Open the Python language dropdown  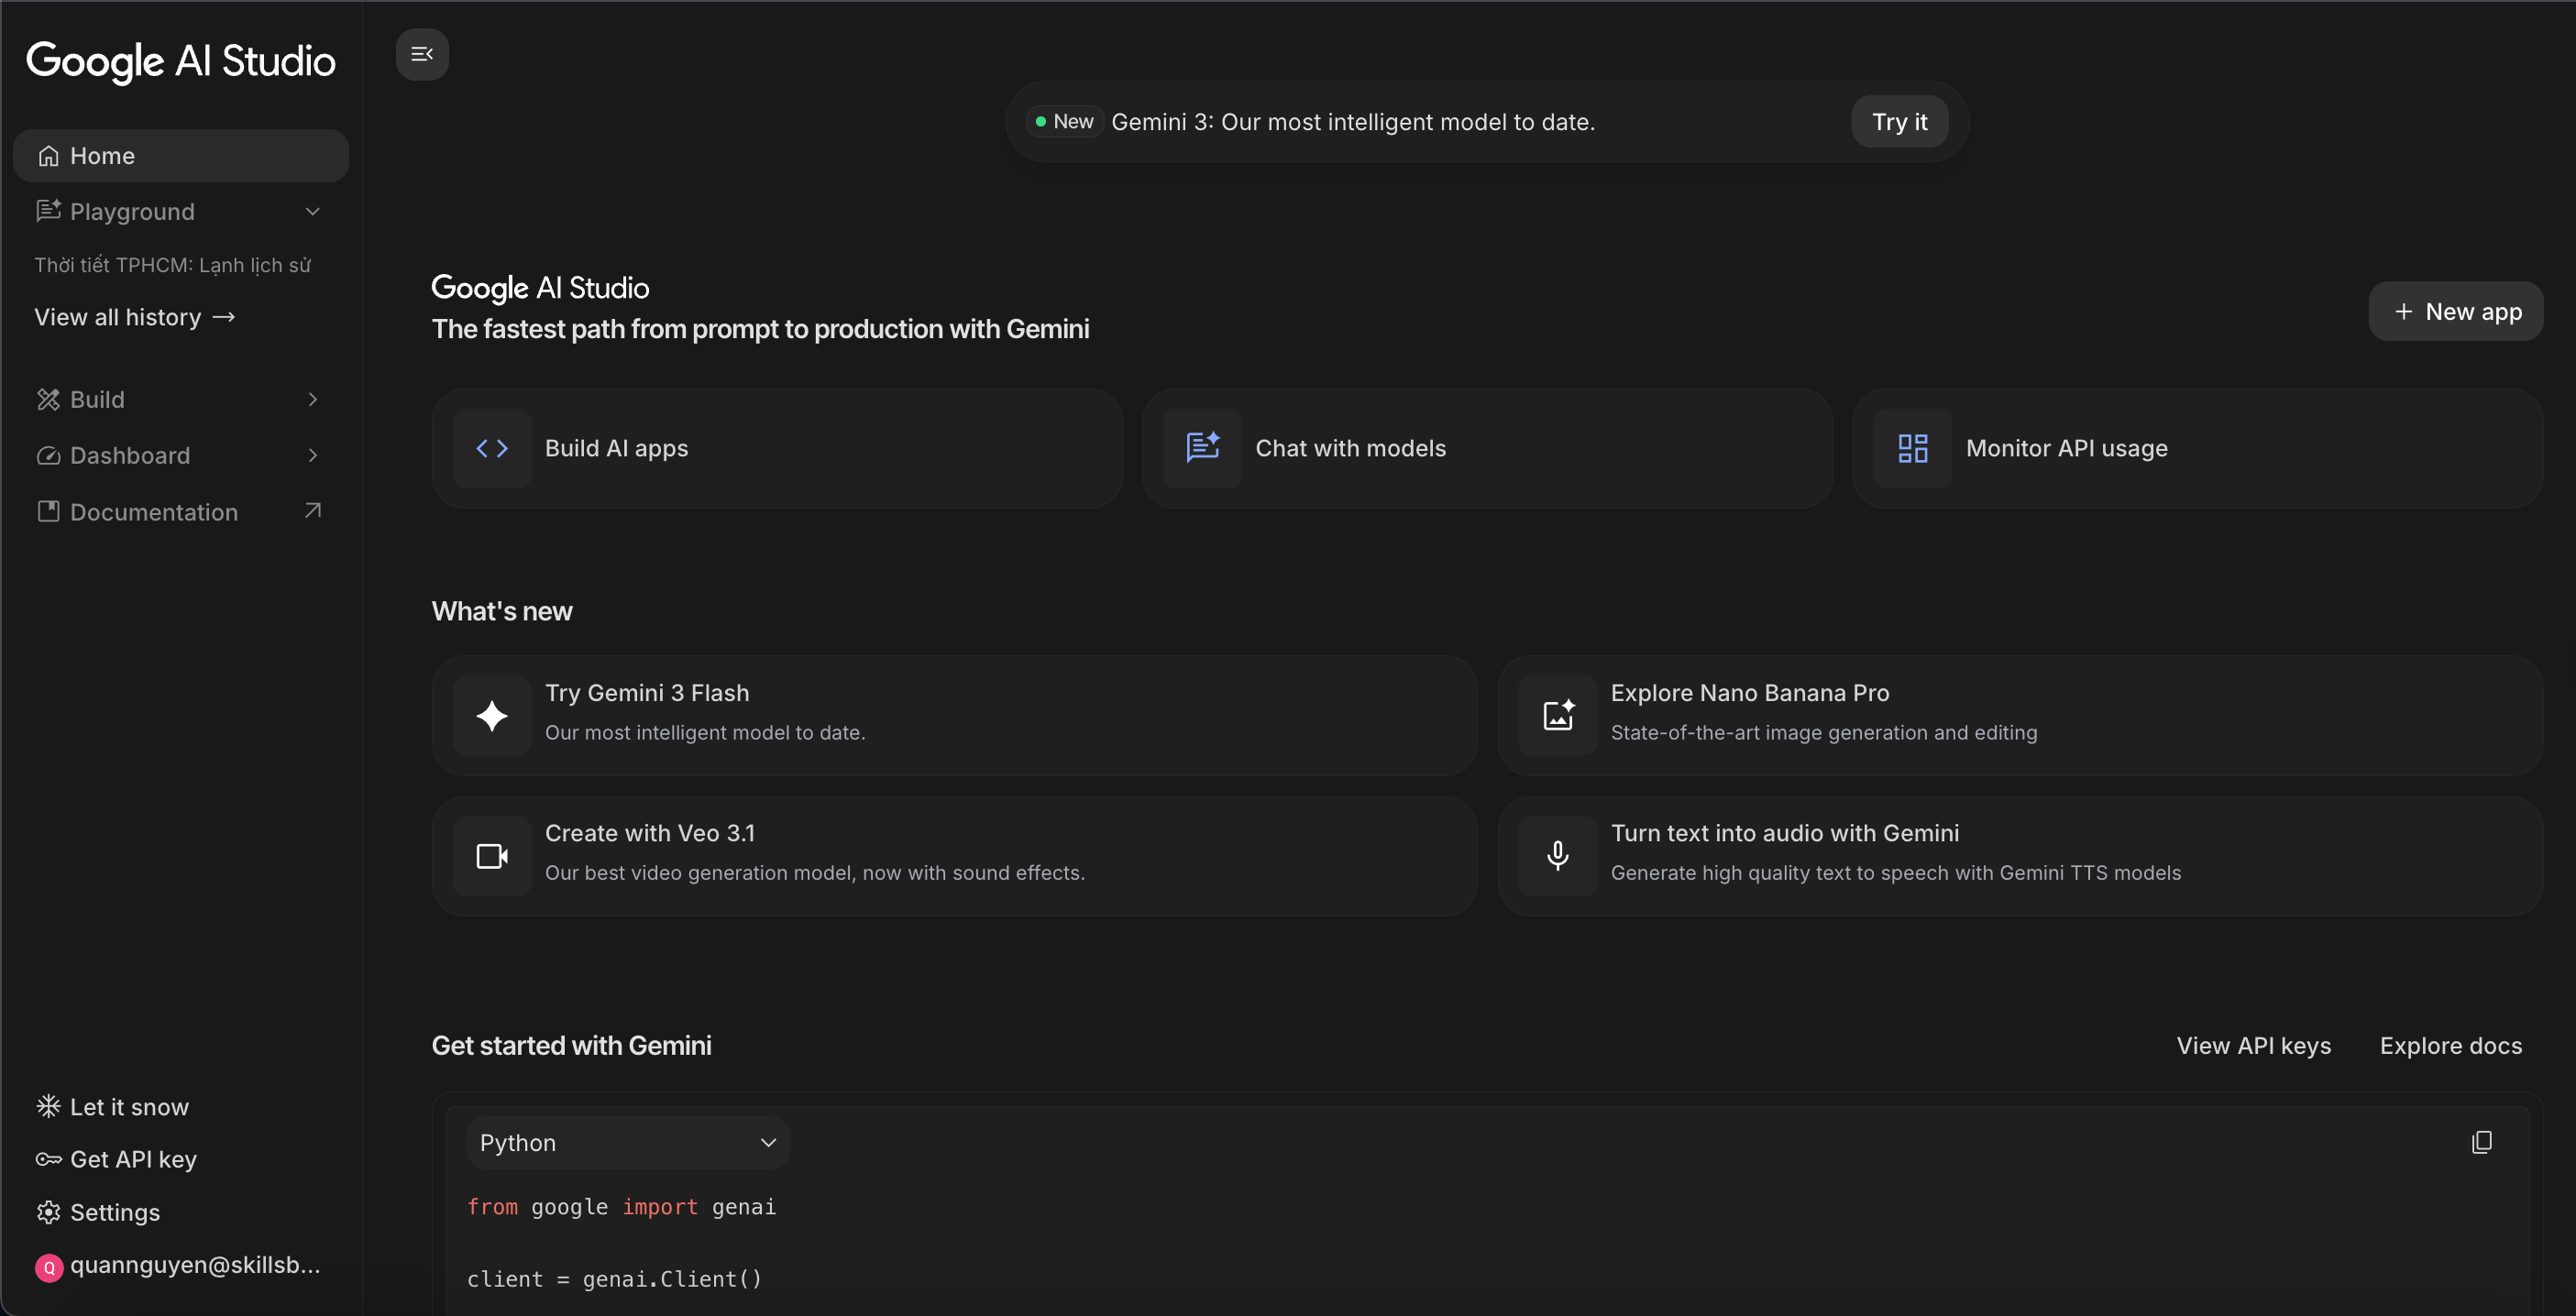pyautogui.click(x=628, y=1143)
